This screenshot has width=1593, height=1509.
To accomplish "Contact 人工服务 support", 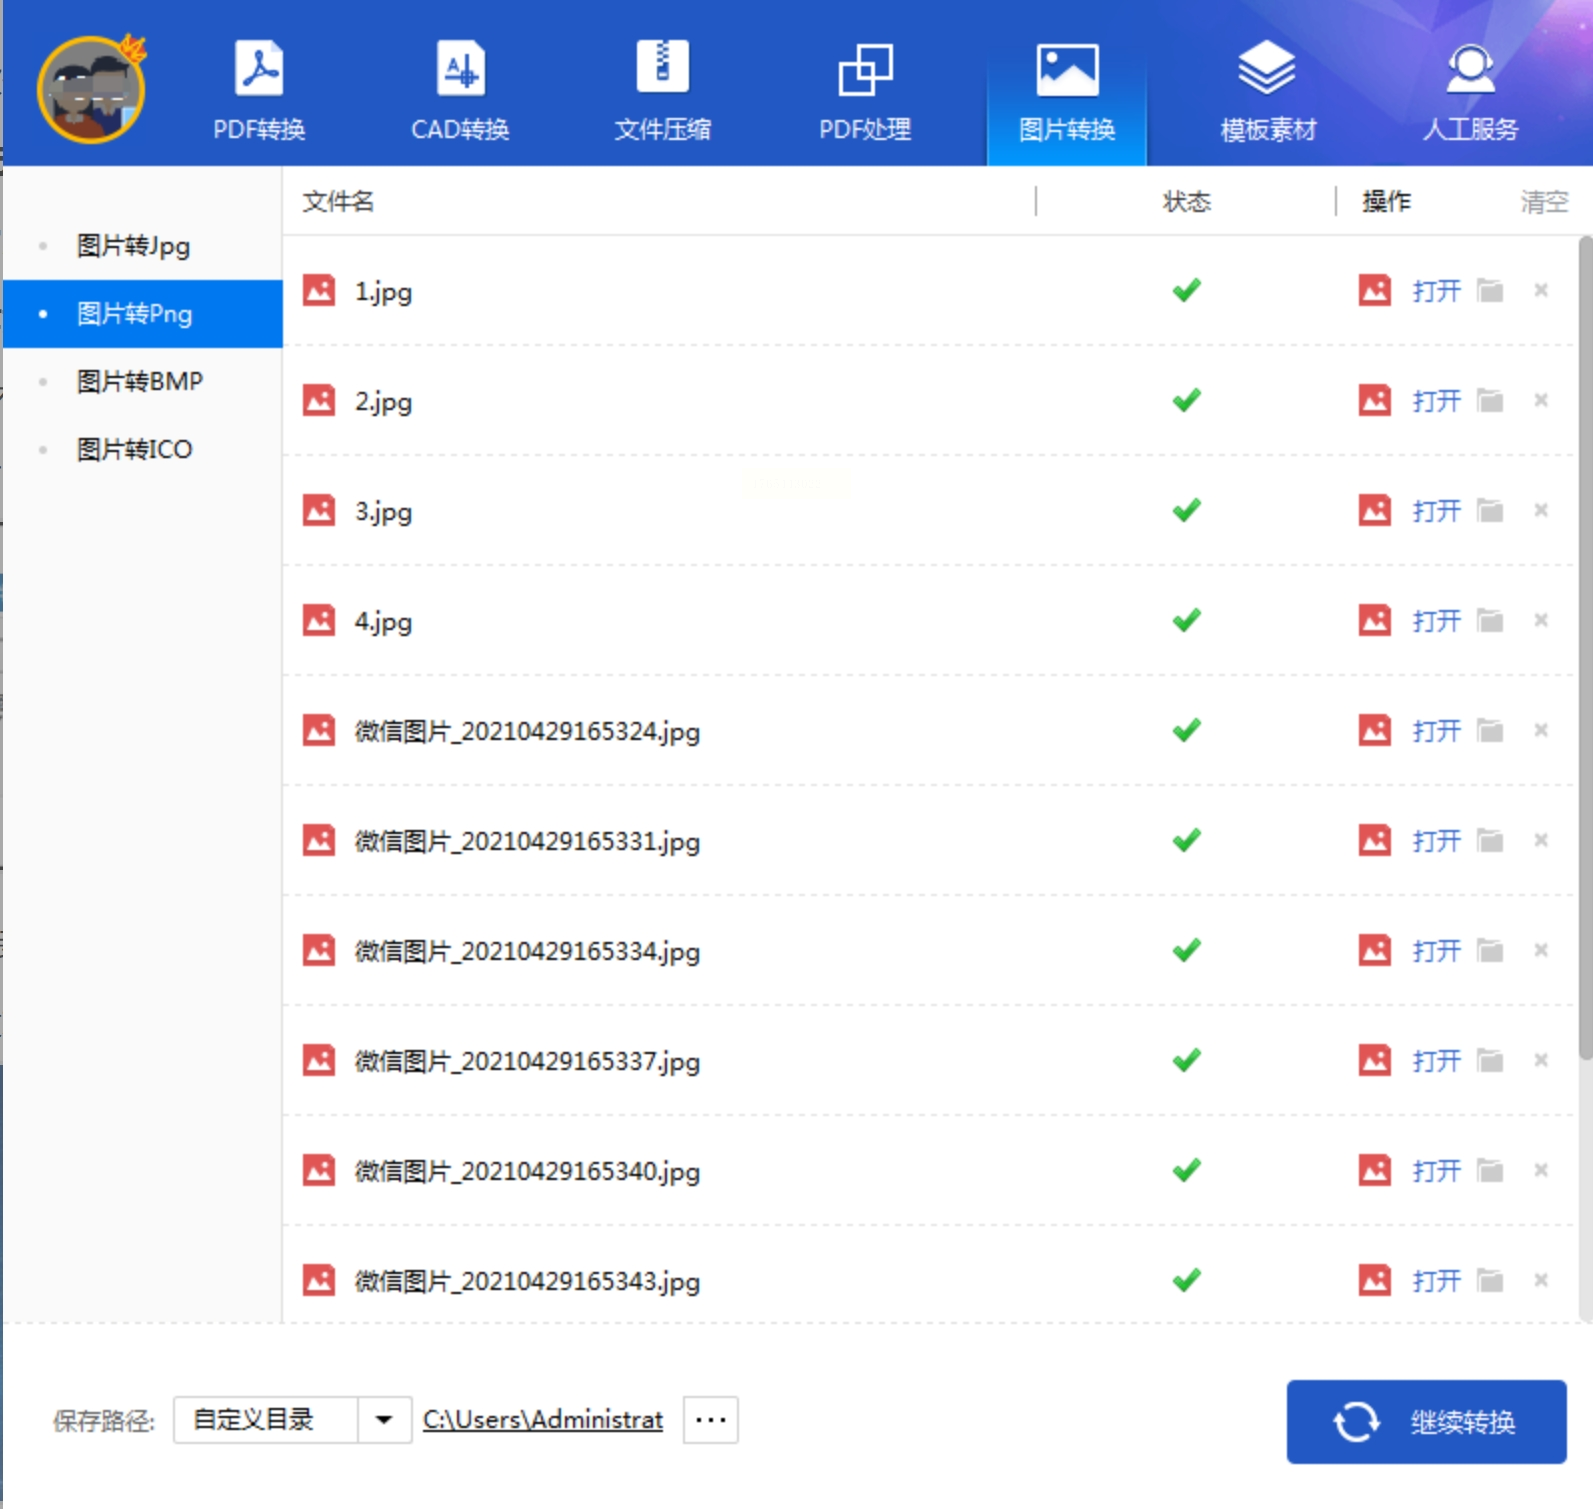I will (1469, 90).
